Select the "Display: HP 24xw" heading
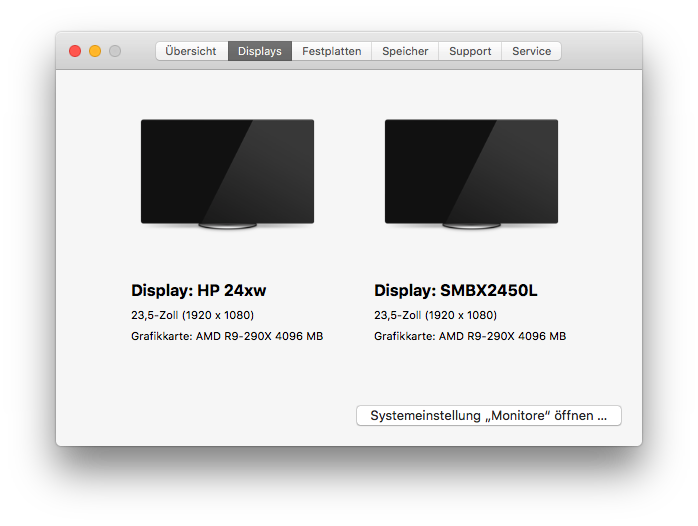 199,291
